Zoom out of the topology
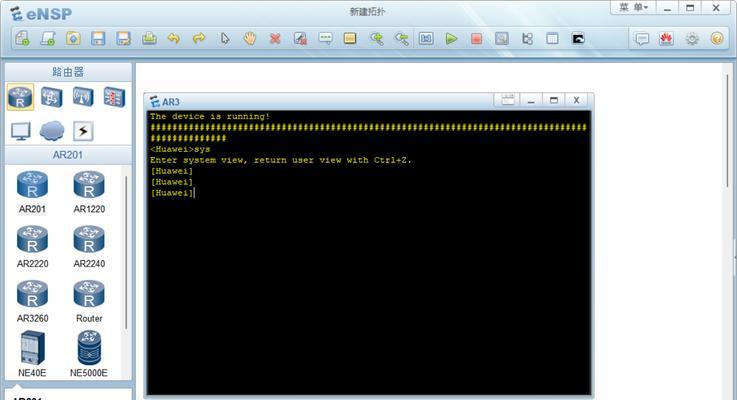The width and height of the screenshot is (737, 400). click(401, 38)
